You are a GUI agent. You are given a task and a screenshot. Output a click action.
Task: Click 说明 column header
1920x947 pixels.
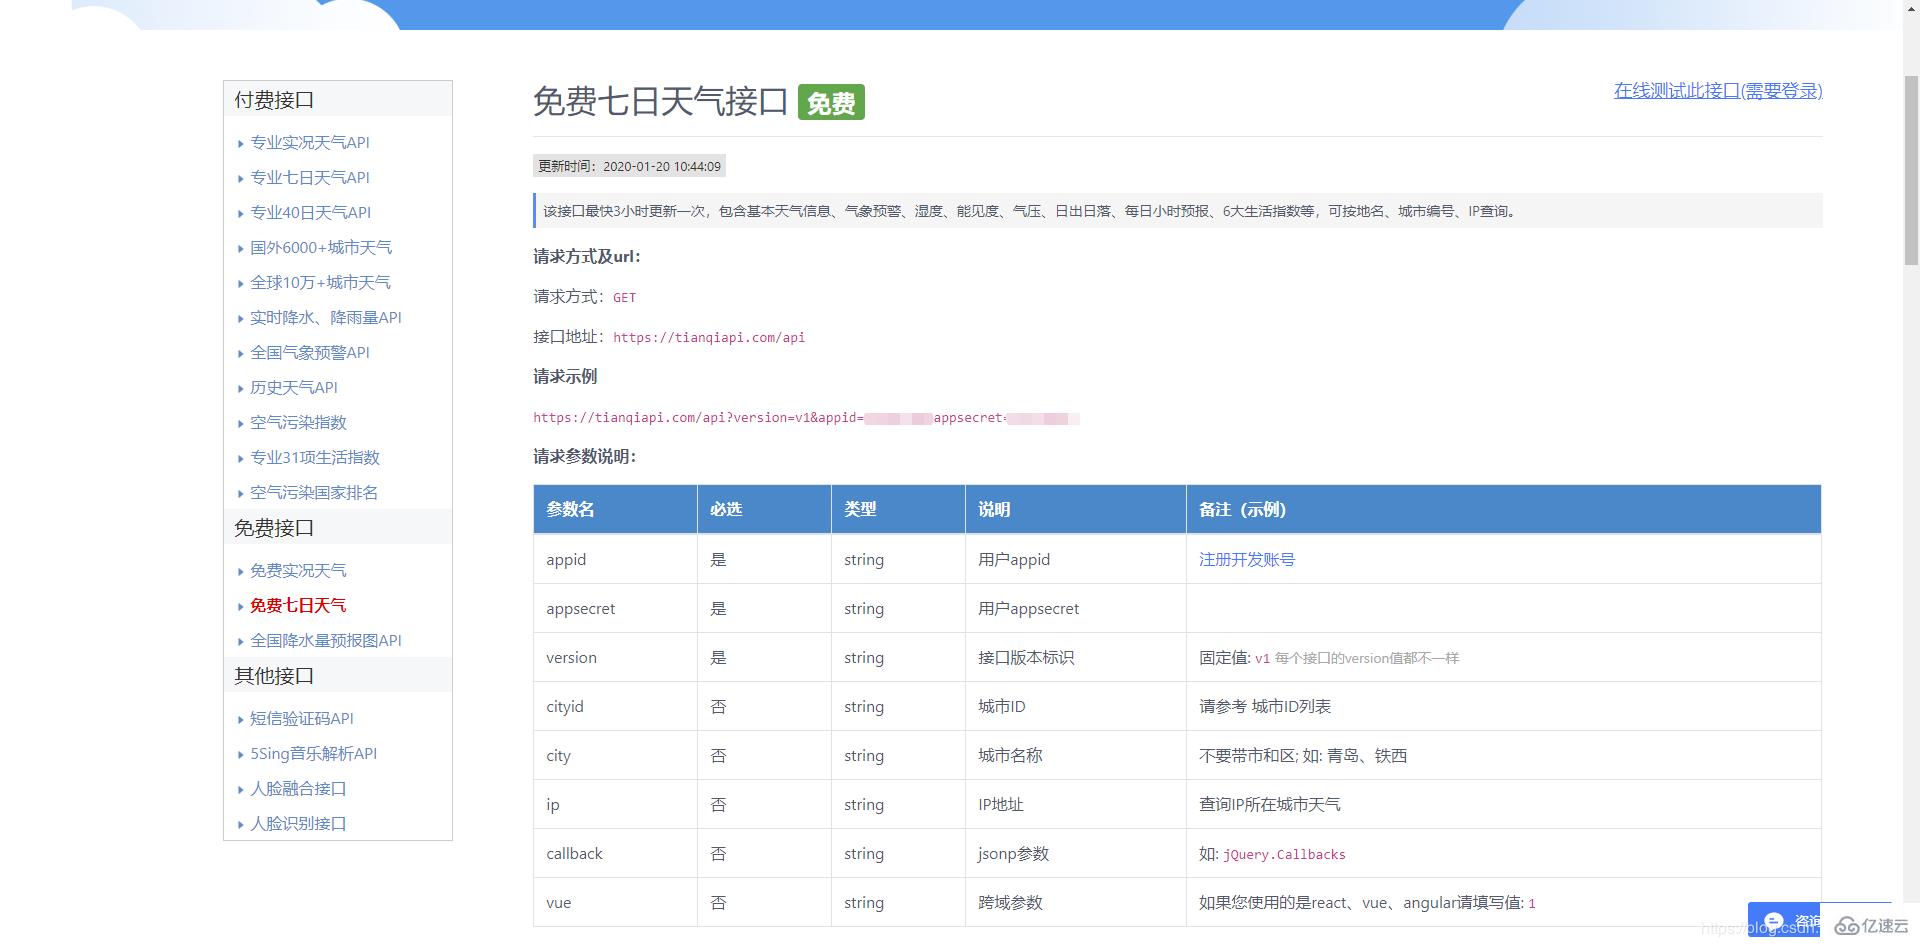pyautogui.click(x=1076, y=509)
